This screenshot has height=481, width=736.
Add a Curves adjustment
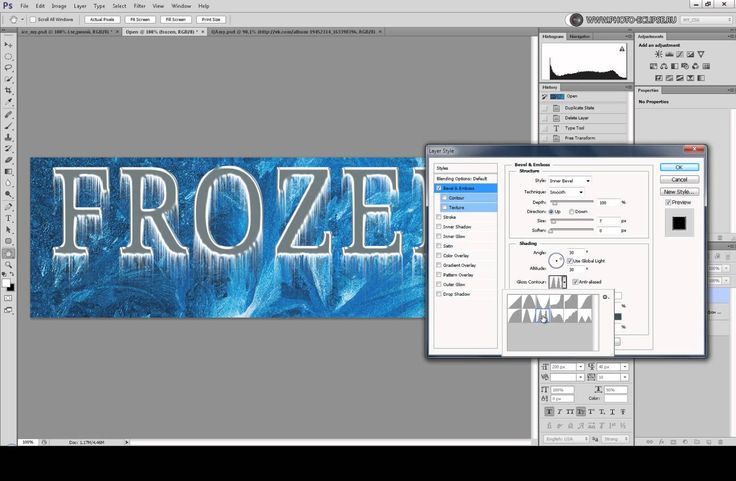(x=680, y=54)
